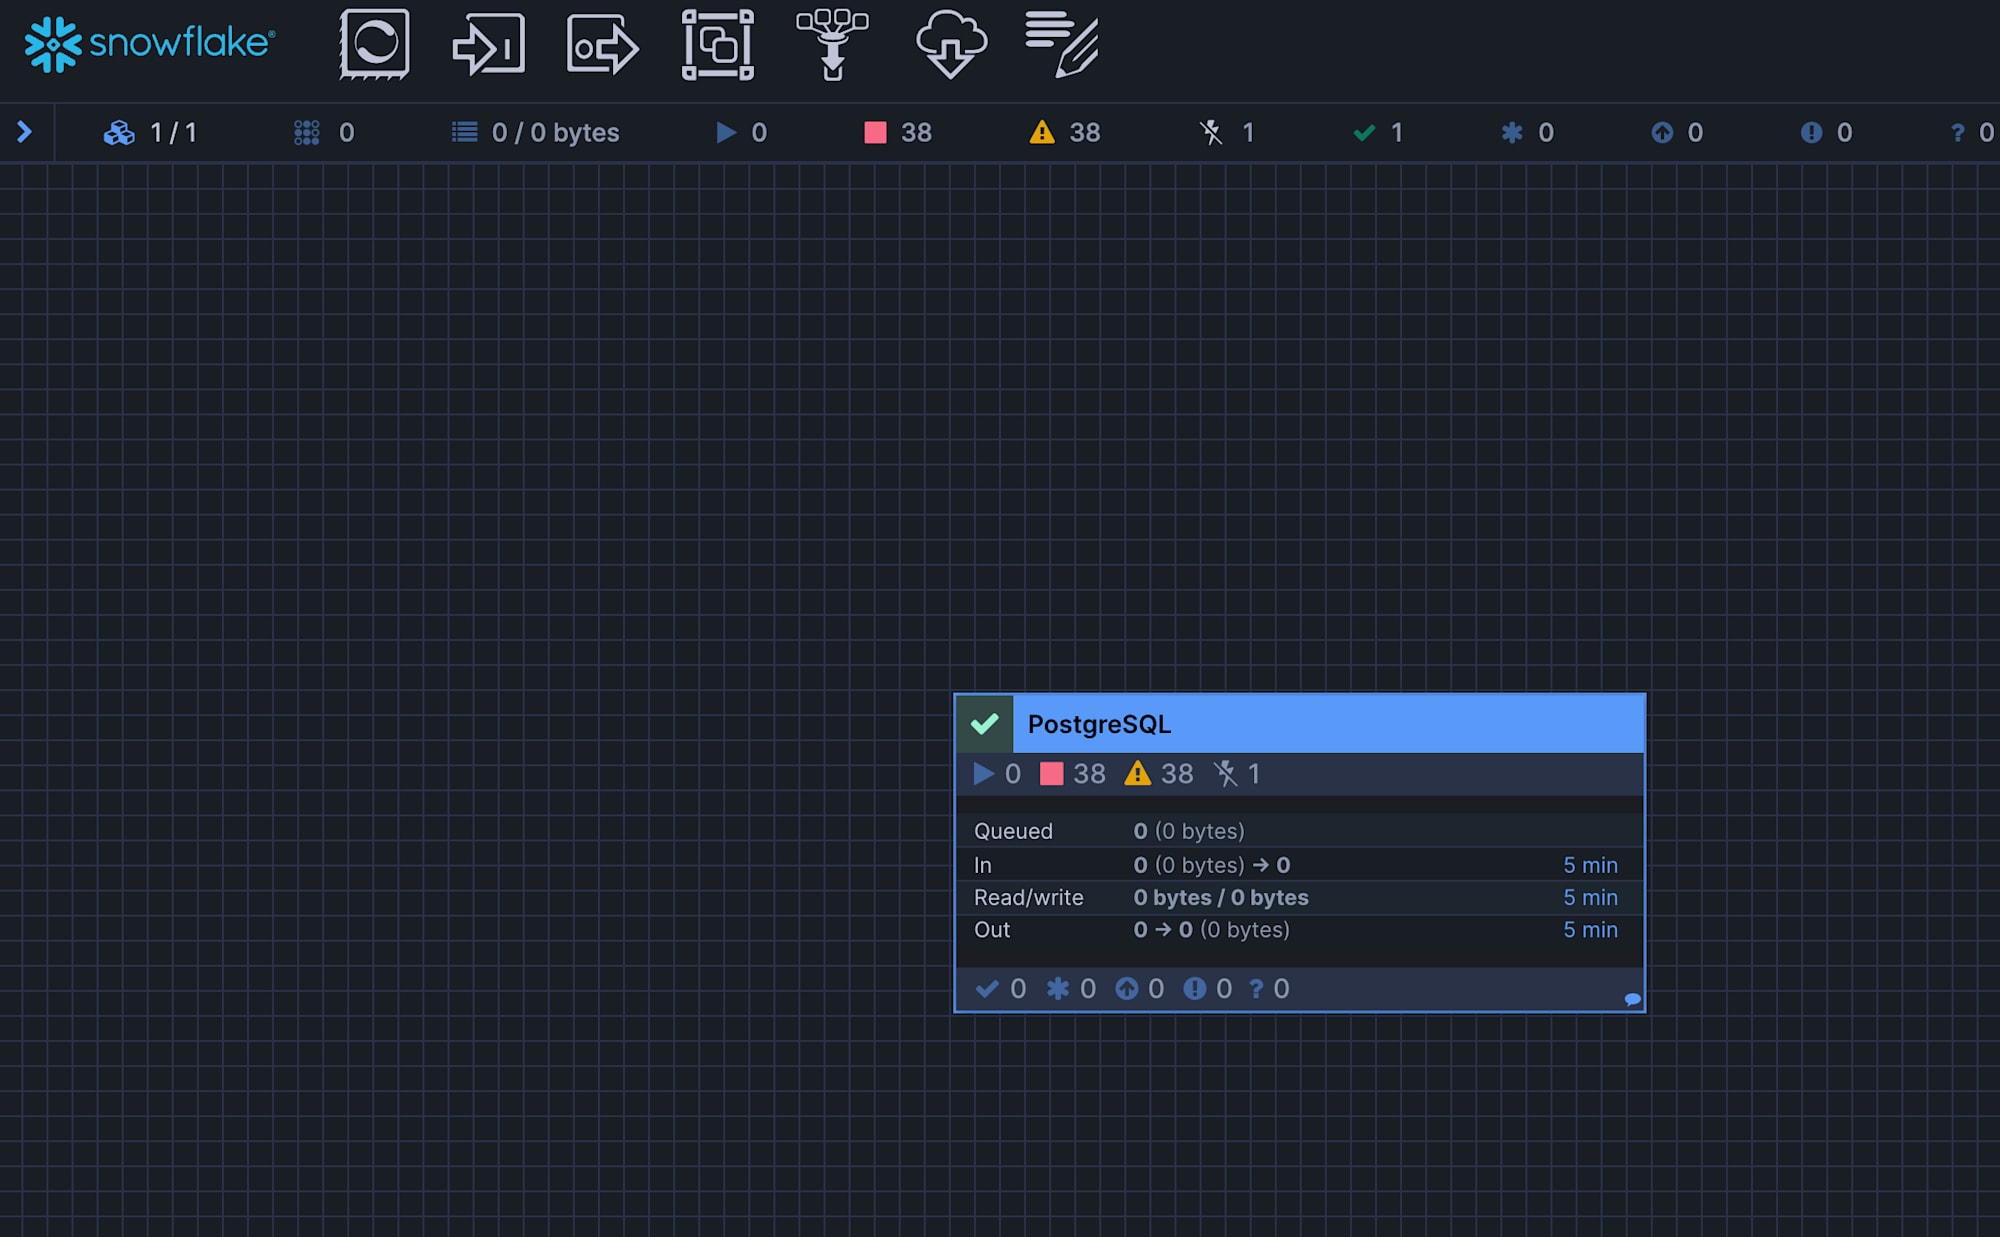The height and width of the screenshot is (1237, 2000).
Task: Click the cluster nodes 1/1 indicator
Action: [150, 132]
